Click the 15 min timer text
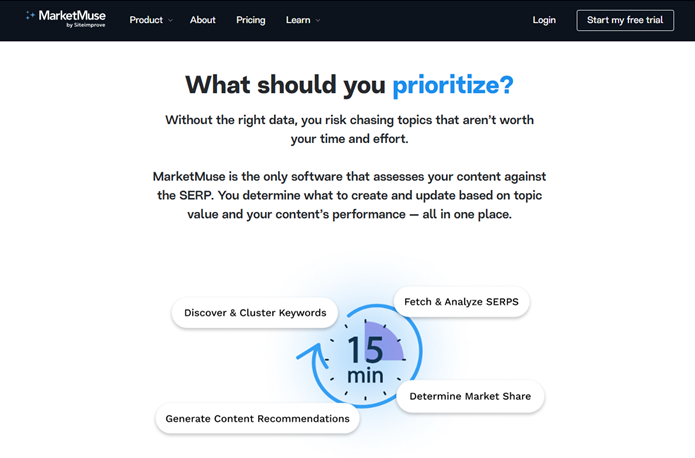695x458 pixels. [x=365, y=359]
